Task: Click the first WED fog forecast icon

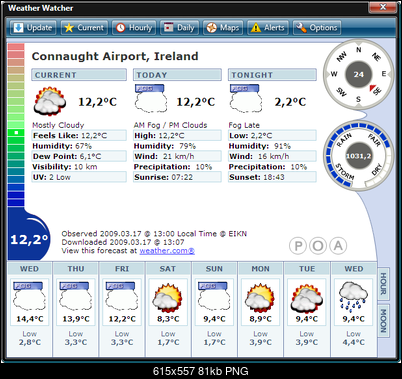Action: (x=29, y=296)
